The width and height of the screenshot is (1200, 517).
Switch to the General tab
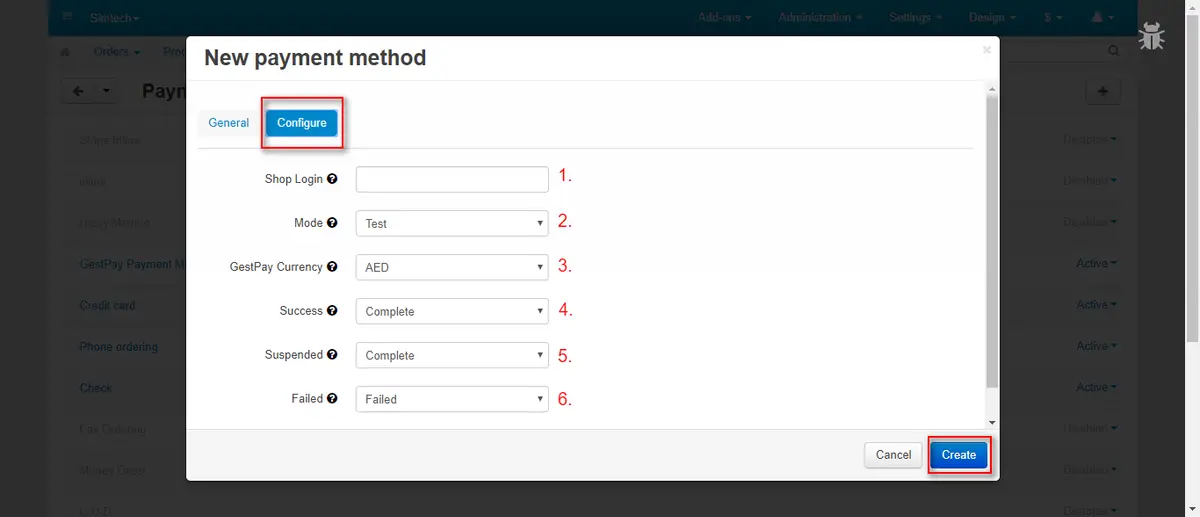[x=228, y=123]
